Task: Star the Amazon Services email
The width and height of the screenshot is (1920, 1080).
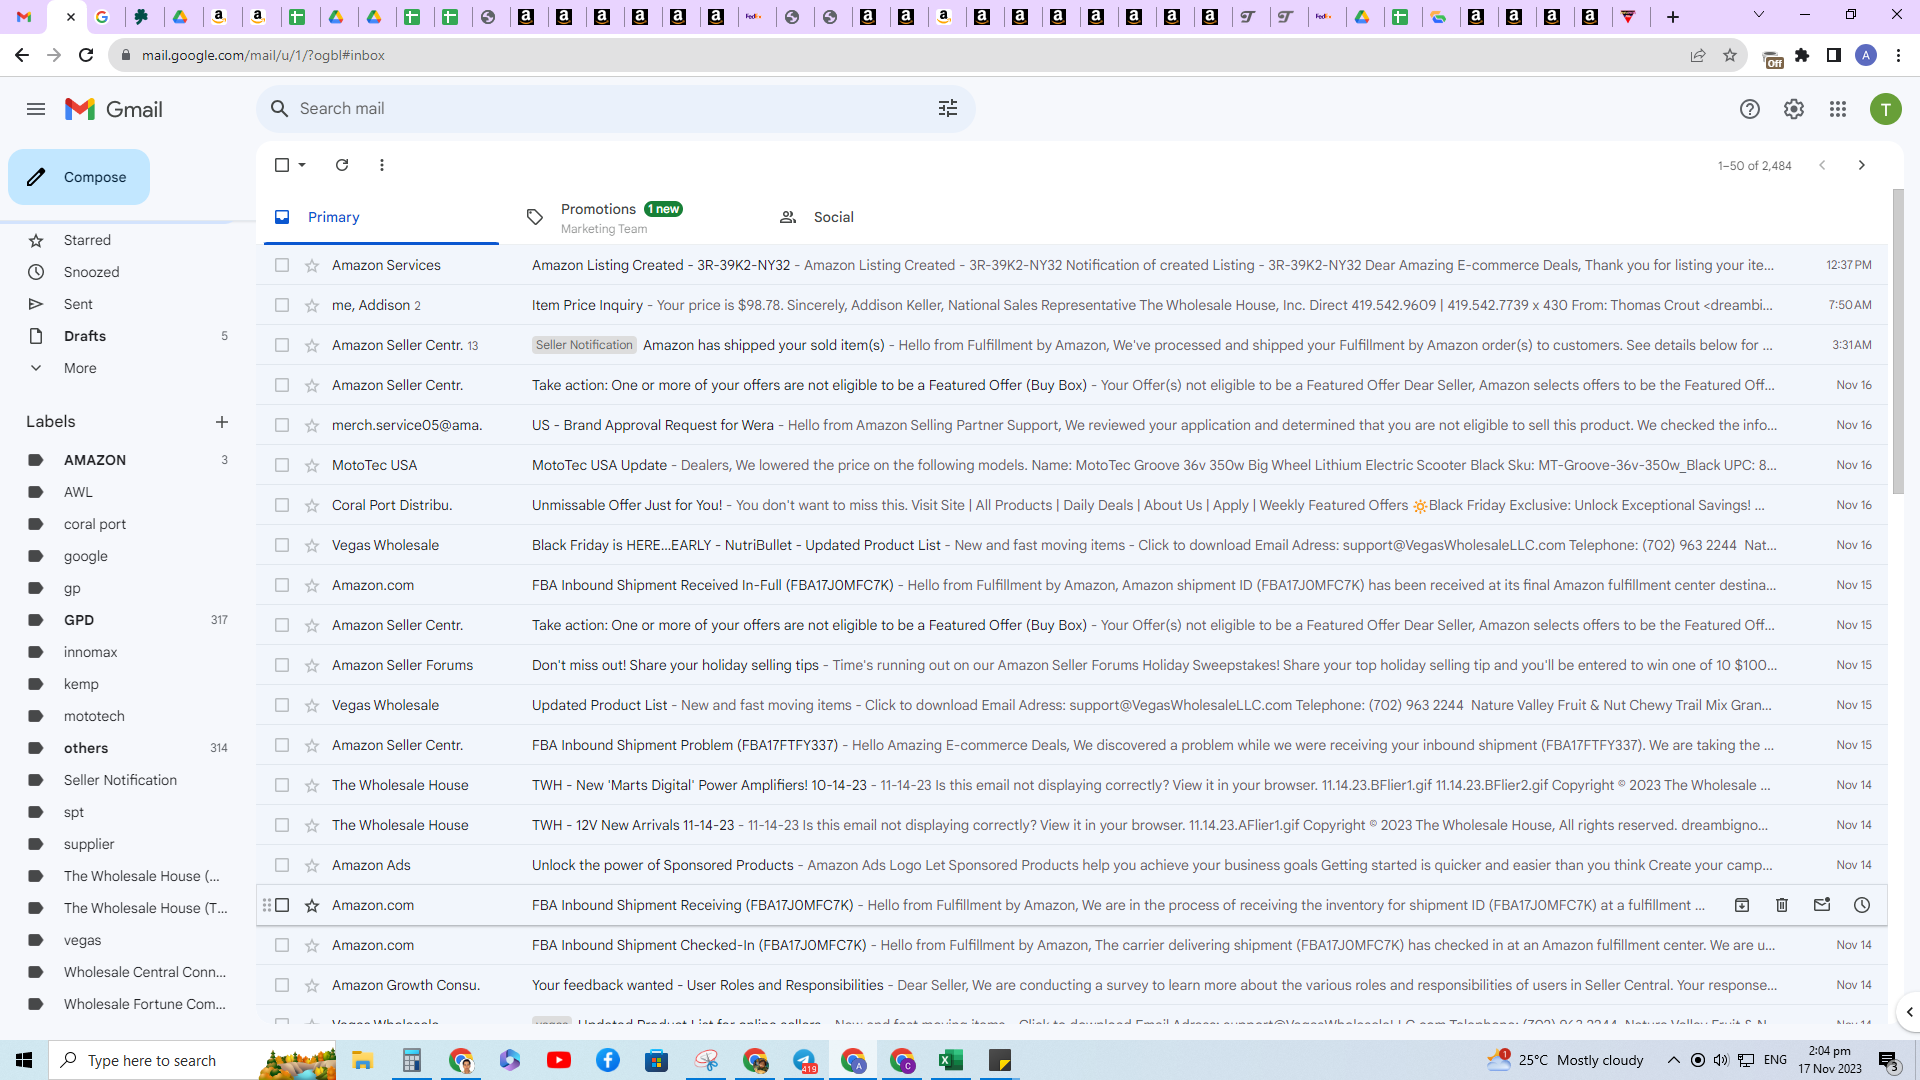Action: point(312,265)
